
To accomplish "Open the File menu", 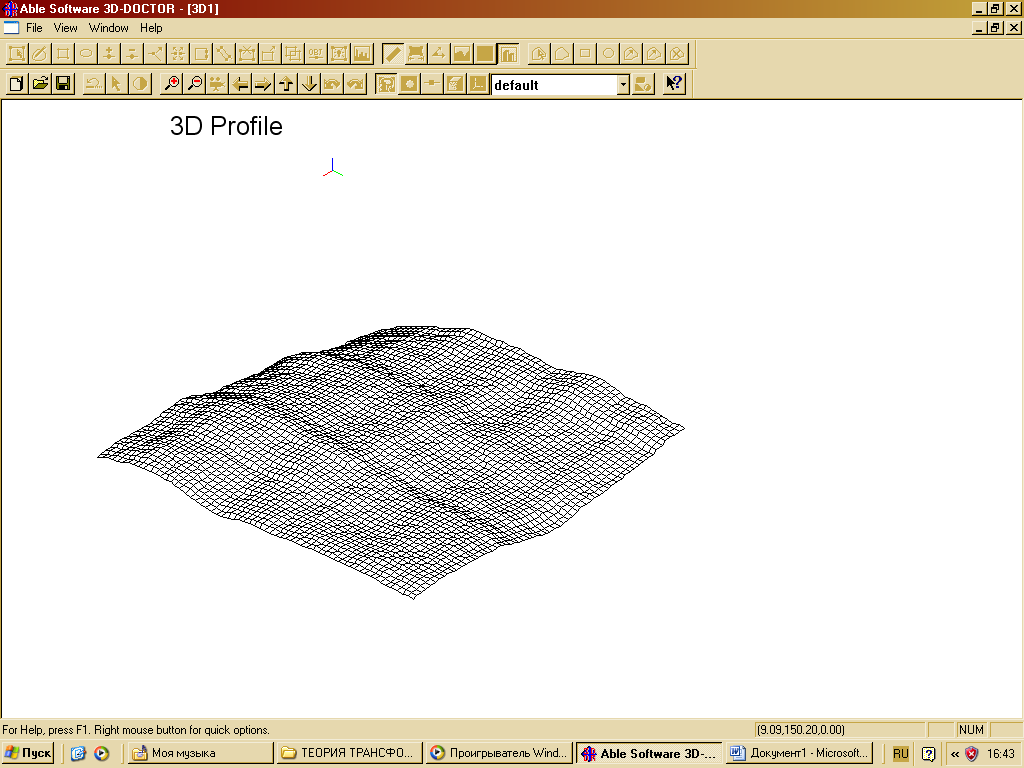I will point(34,28).
